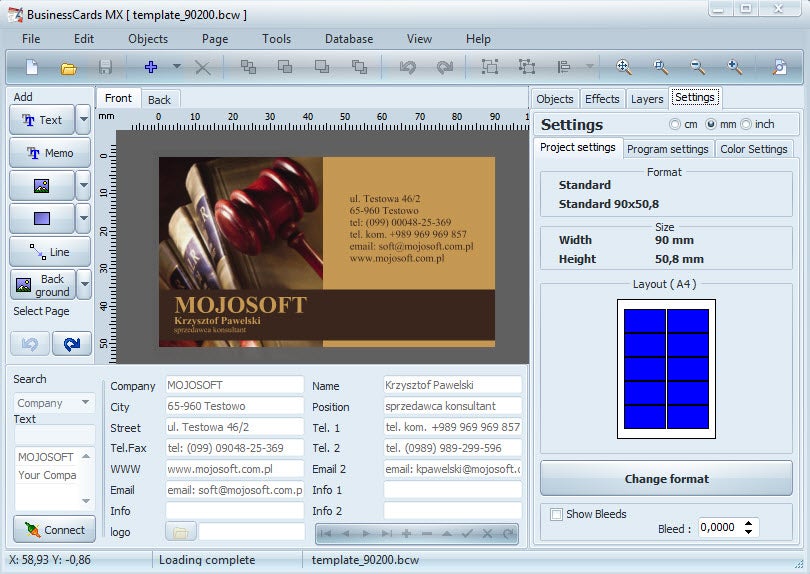This screenshot has width=810, height=574.
Task: Browse for logo with folder button
Action: click(180, 532)
